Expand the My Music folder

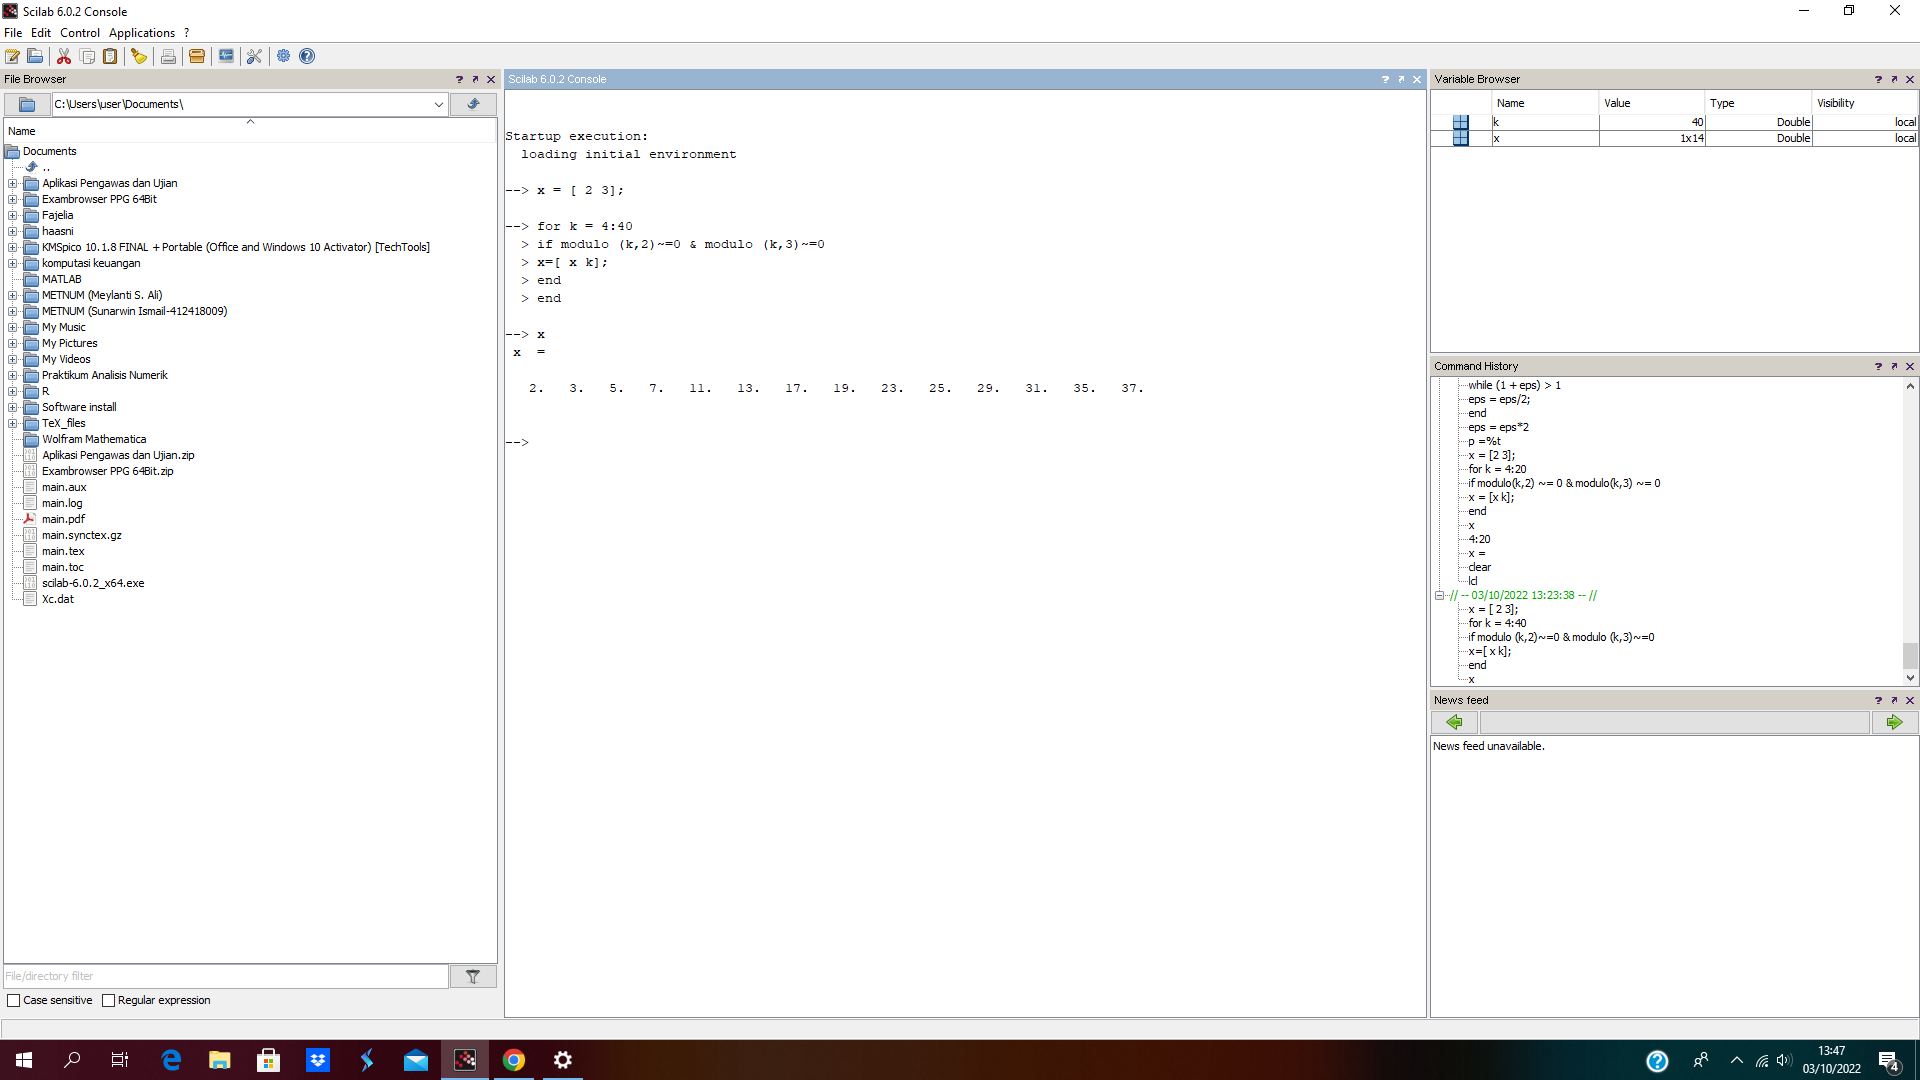(x=13, y=327)
